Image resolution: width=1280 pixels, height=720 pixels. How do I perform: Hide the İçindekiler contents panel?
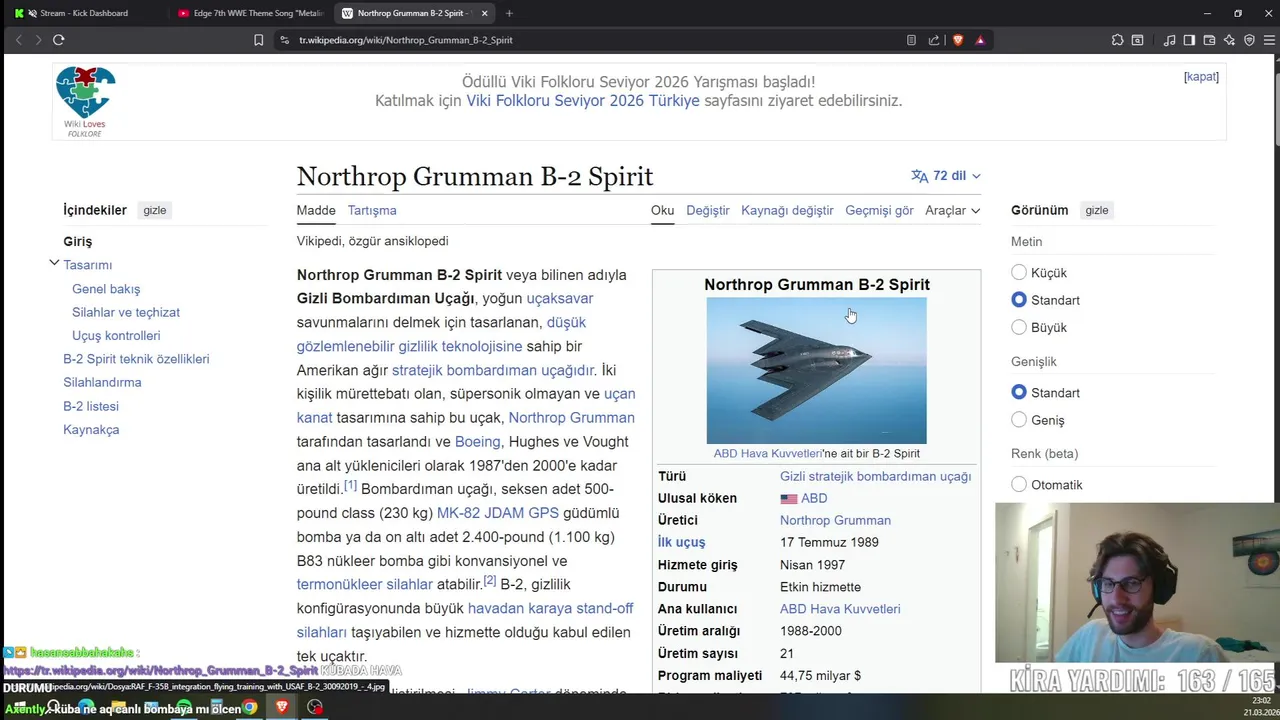pyautogui.click(x=154, y=210)
